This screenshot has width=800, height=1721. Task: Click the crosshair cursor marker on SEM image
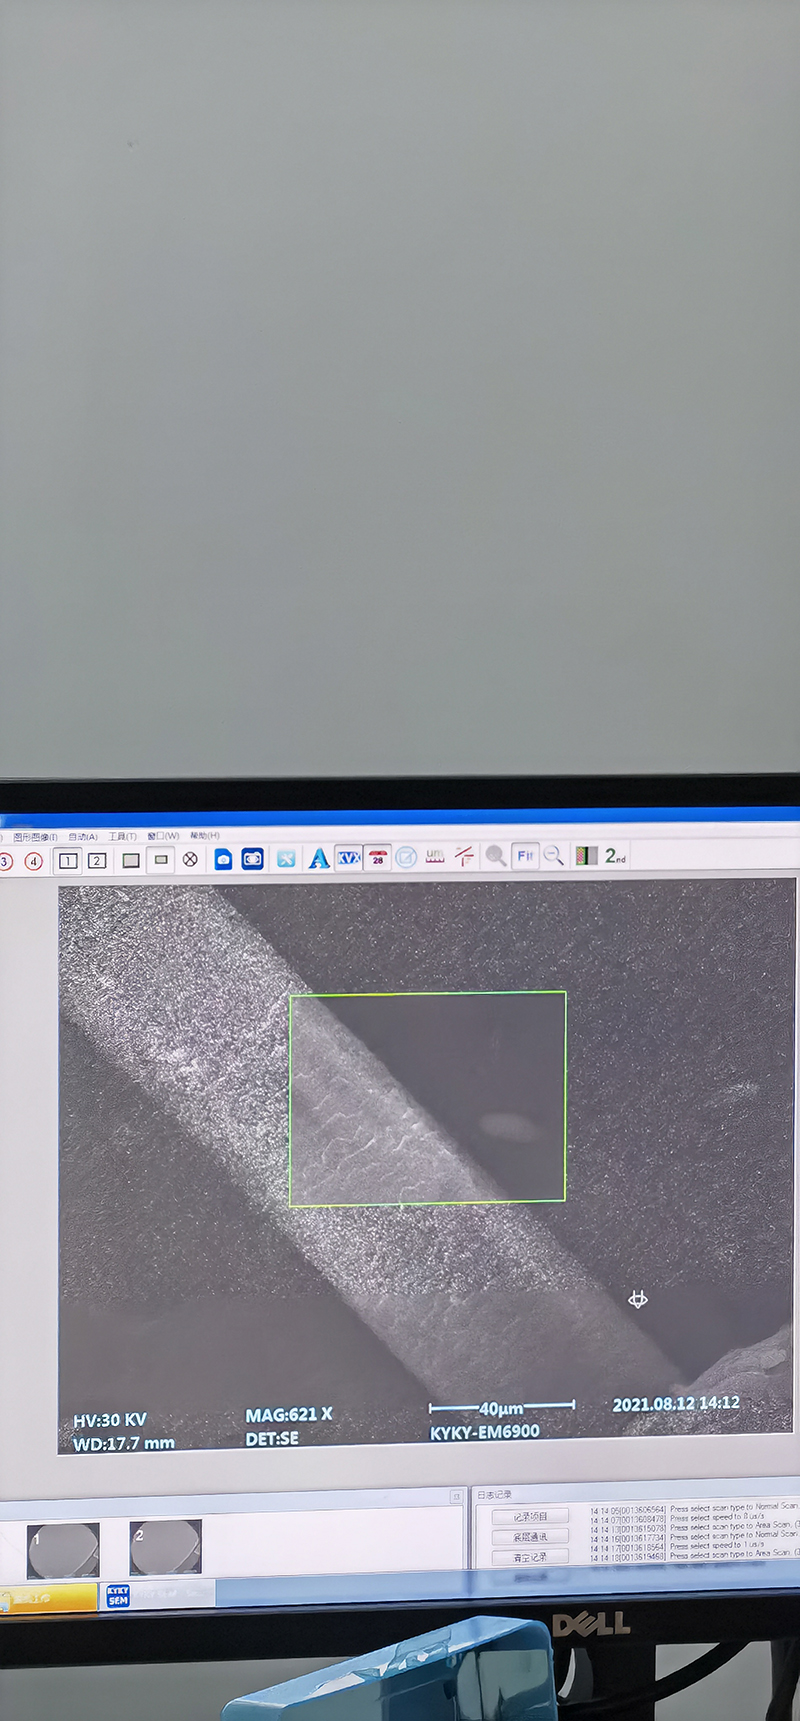click(x=638, y=1299)
